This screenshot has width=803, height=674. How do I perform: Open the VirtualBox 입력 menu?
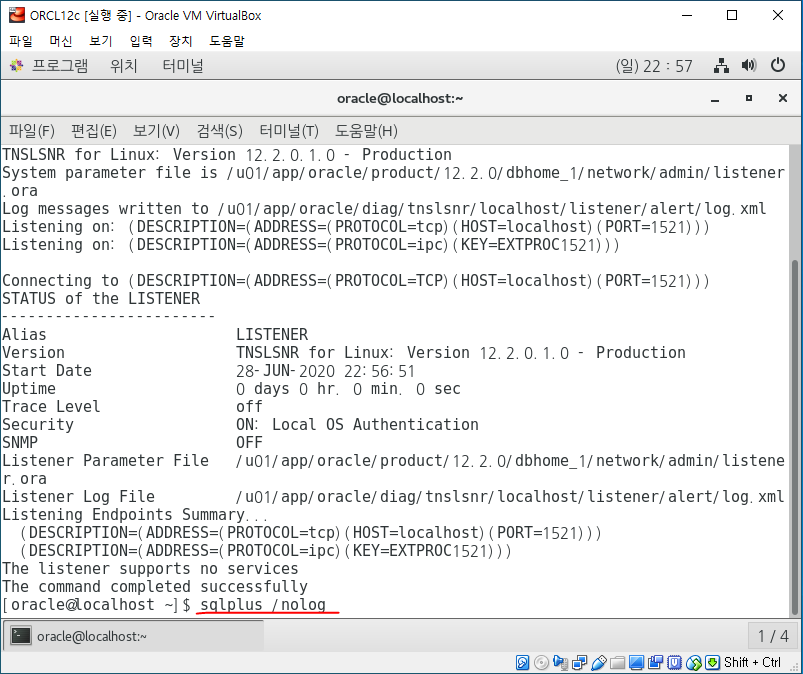[141, 41]
